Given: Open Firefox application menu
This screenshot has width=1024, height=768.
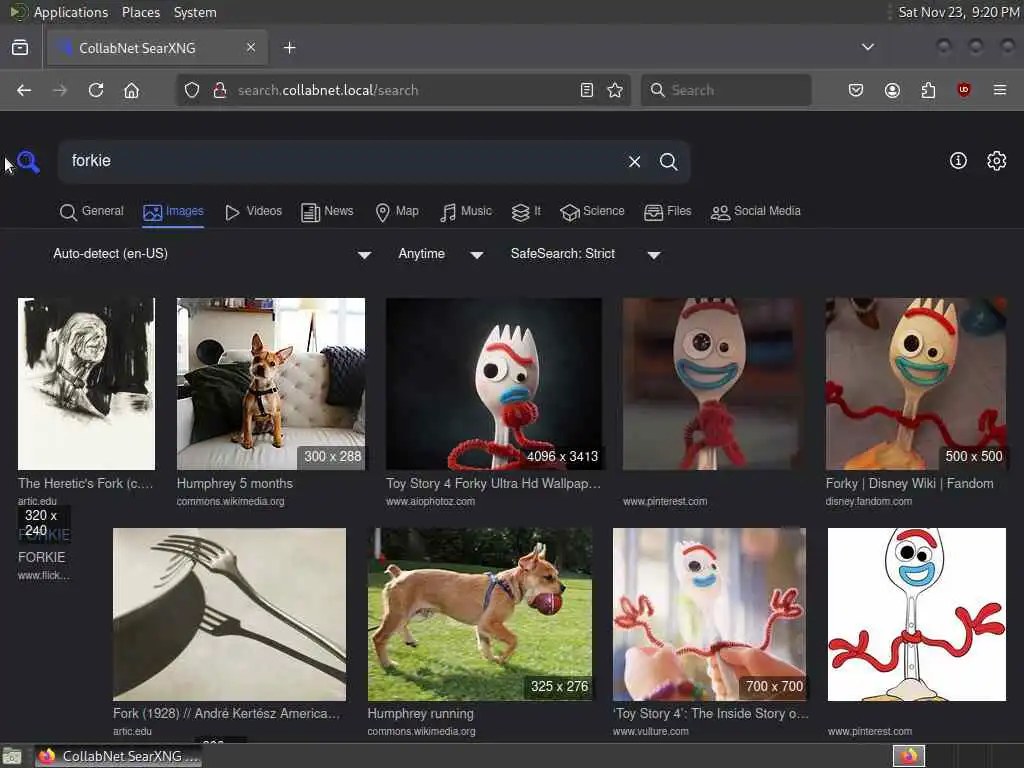Looking at the screenshot, I should [999, 90].
